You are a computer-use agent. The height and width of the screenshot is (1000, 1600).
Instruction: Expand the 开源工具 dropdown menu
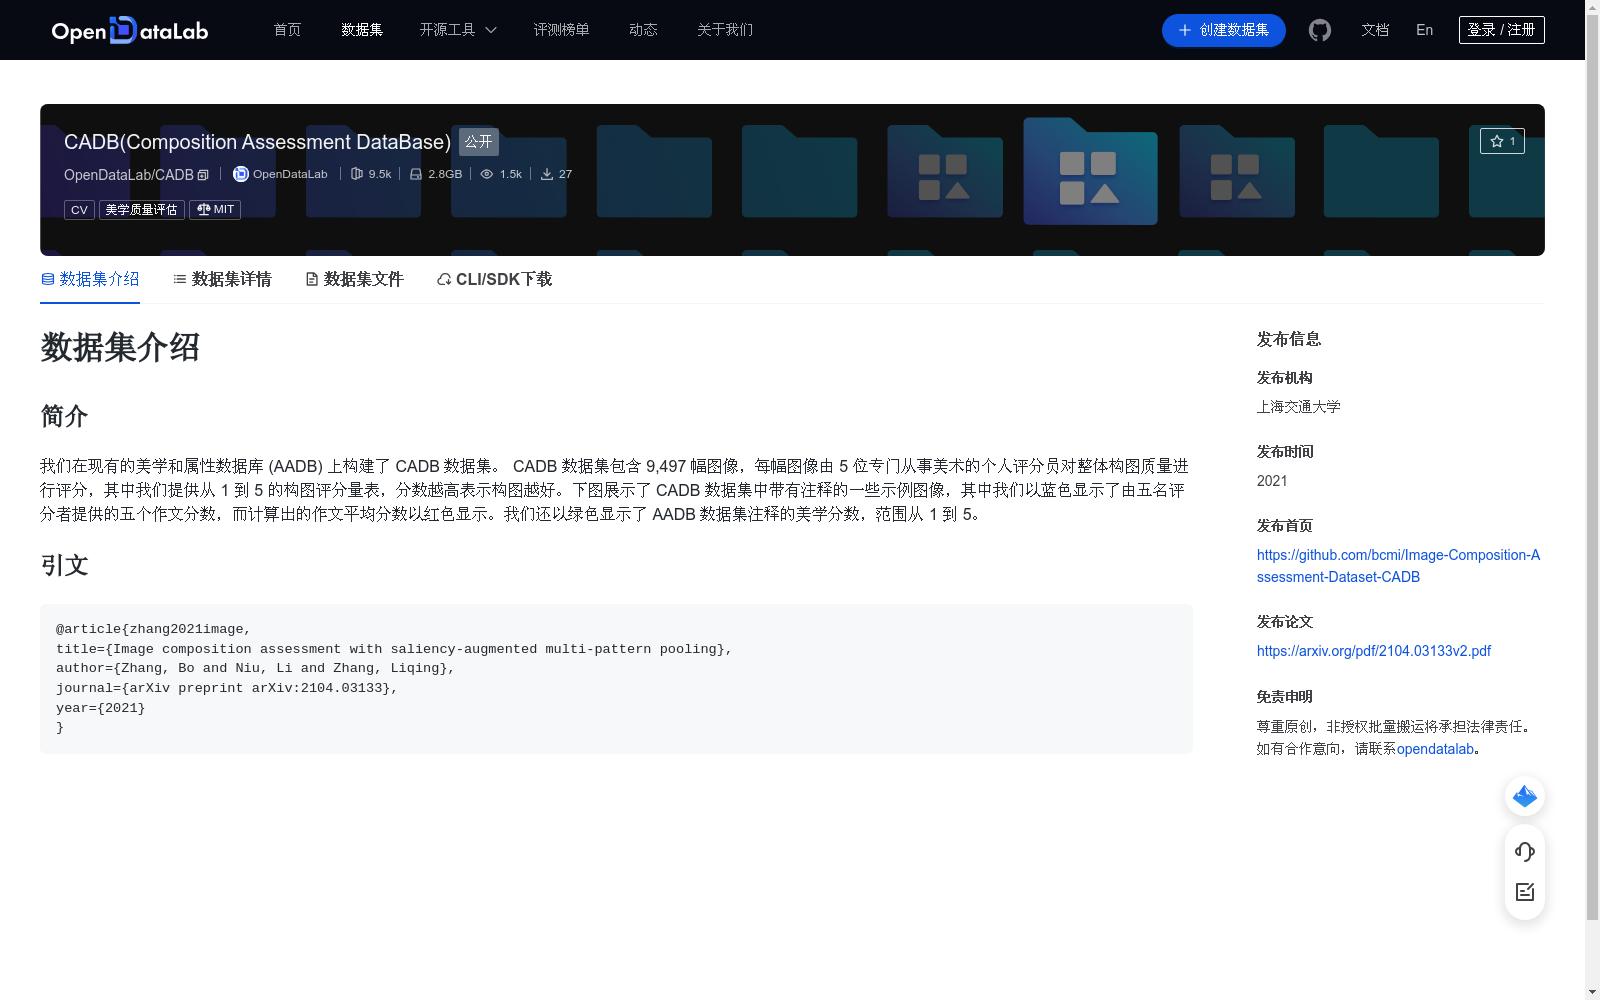[458, 30]
